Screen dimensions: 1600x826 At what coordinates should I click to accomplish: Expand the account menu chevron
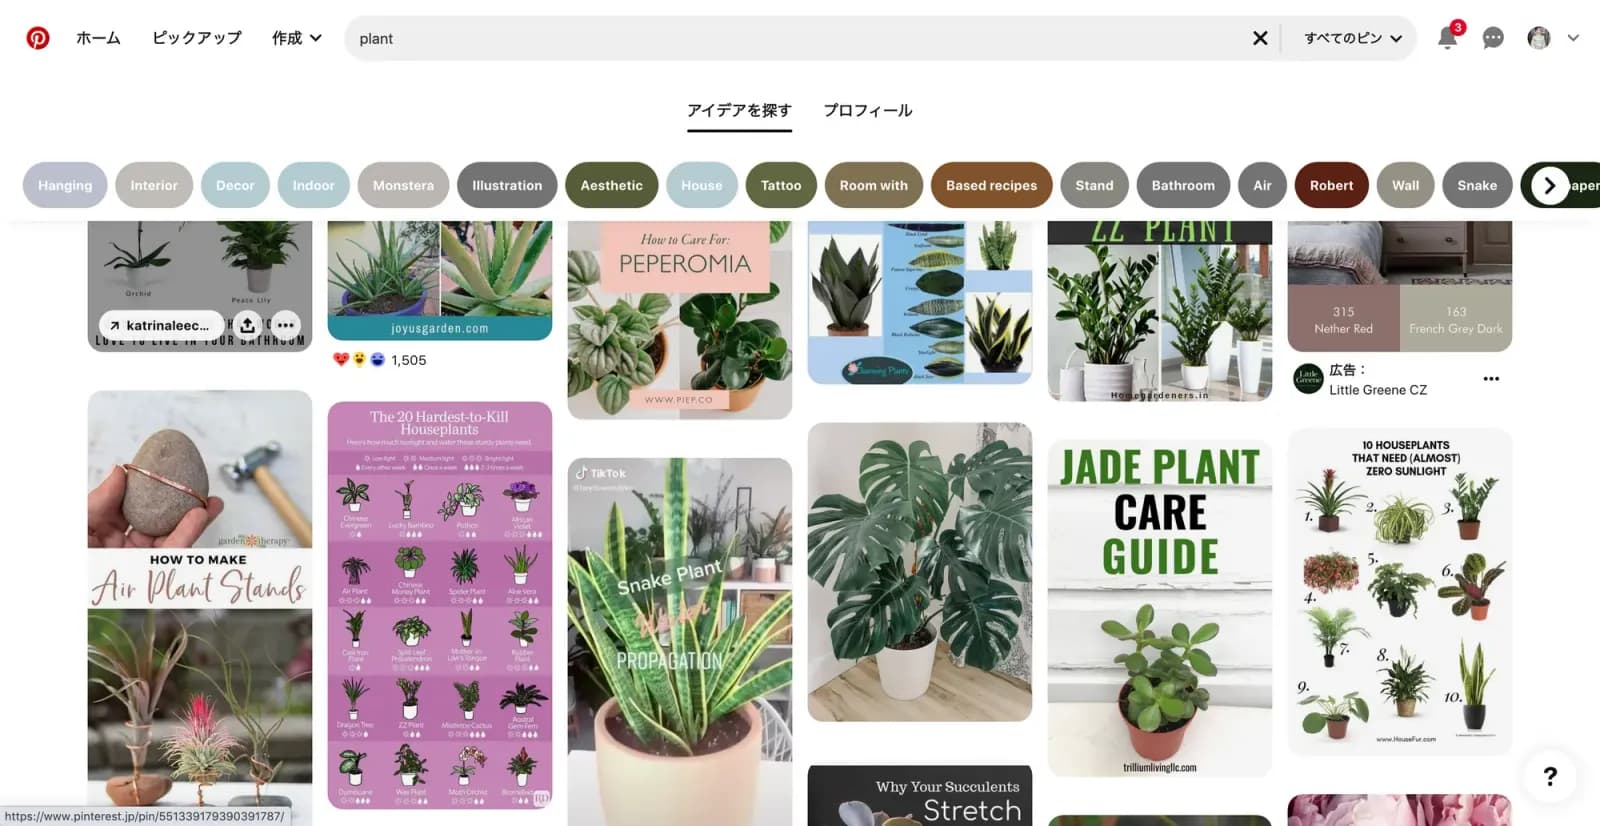click(x=1573, y=38)
